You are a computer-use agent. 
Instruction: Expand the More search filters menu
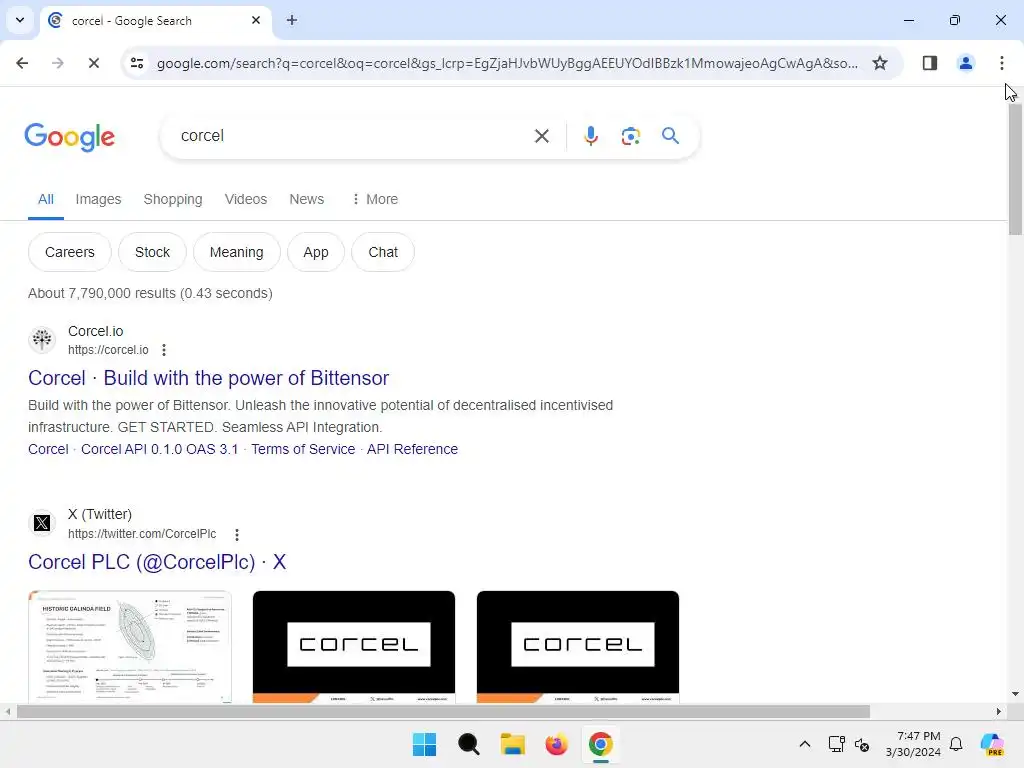pos(374,199)
